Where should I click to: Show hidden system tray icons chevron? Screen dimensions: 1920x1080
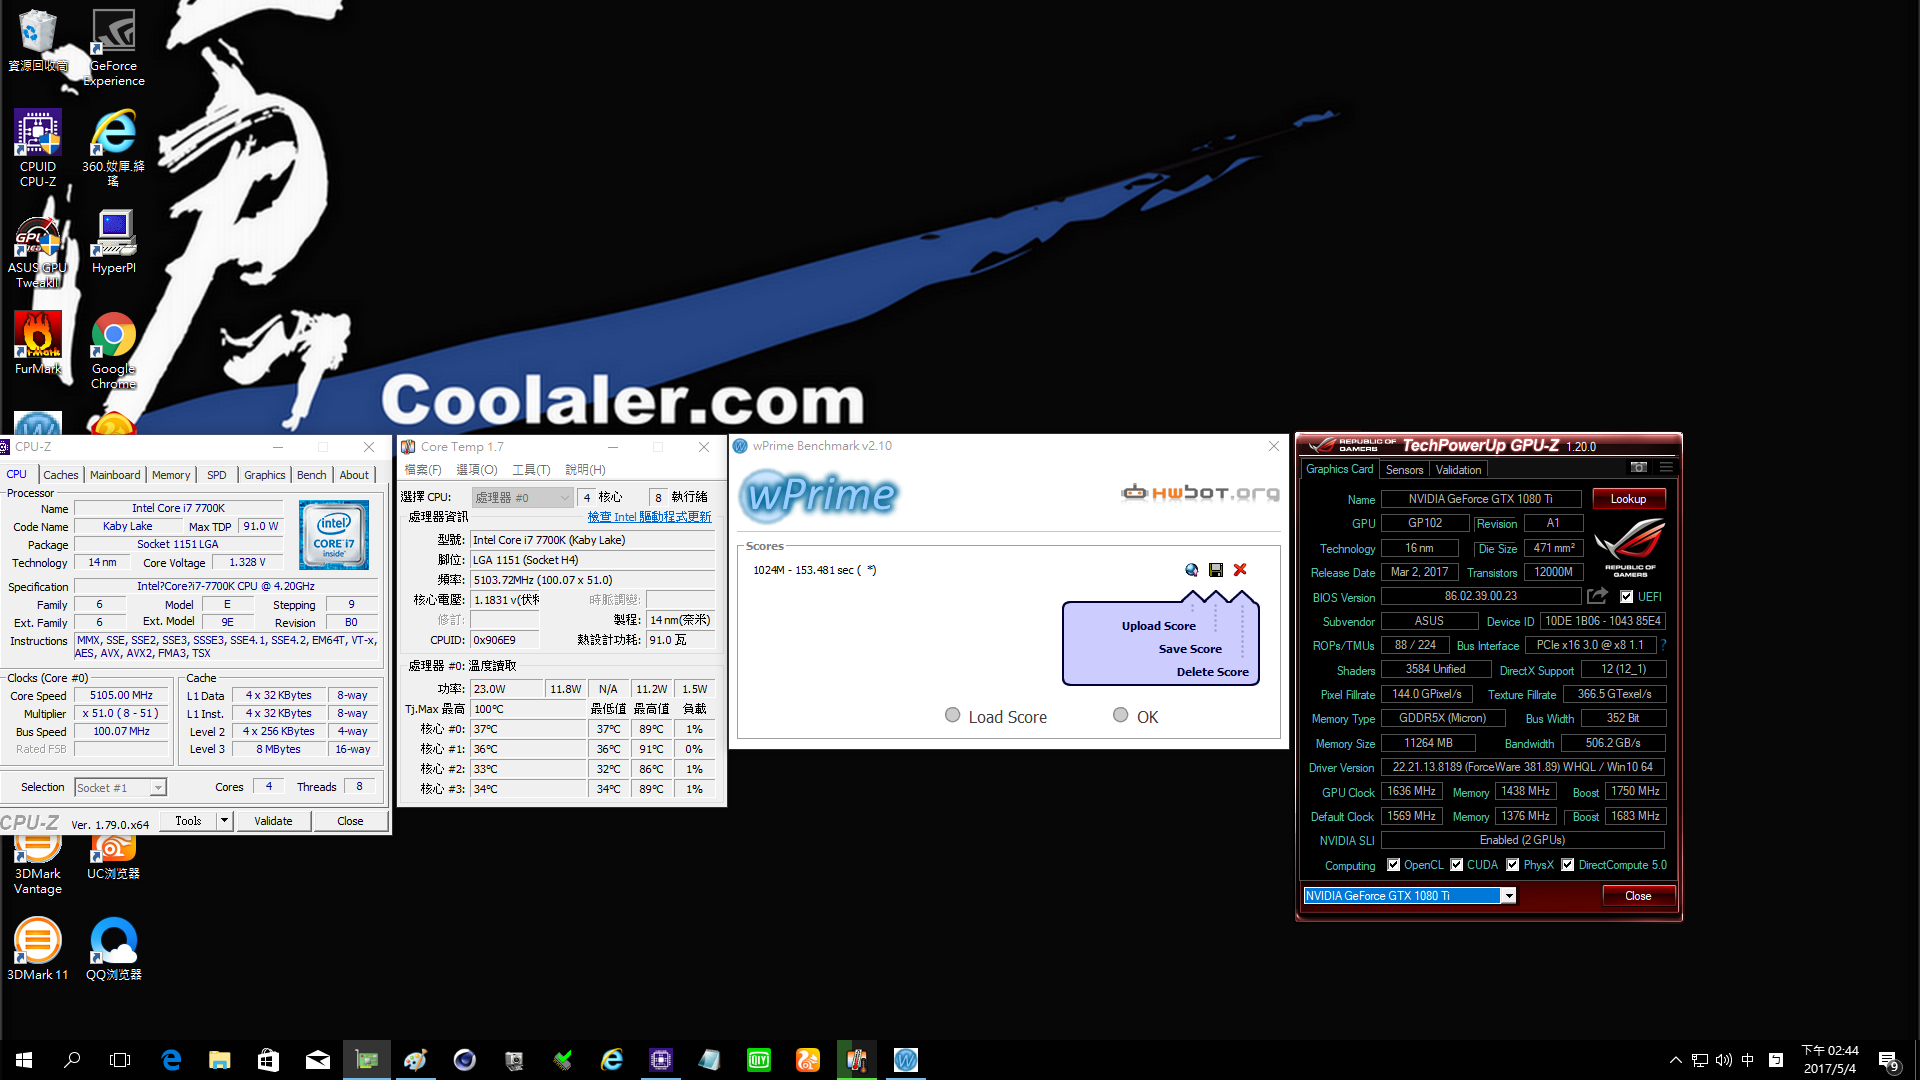pyautogui.click(x=1675, y=1060)
